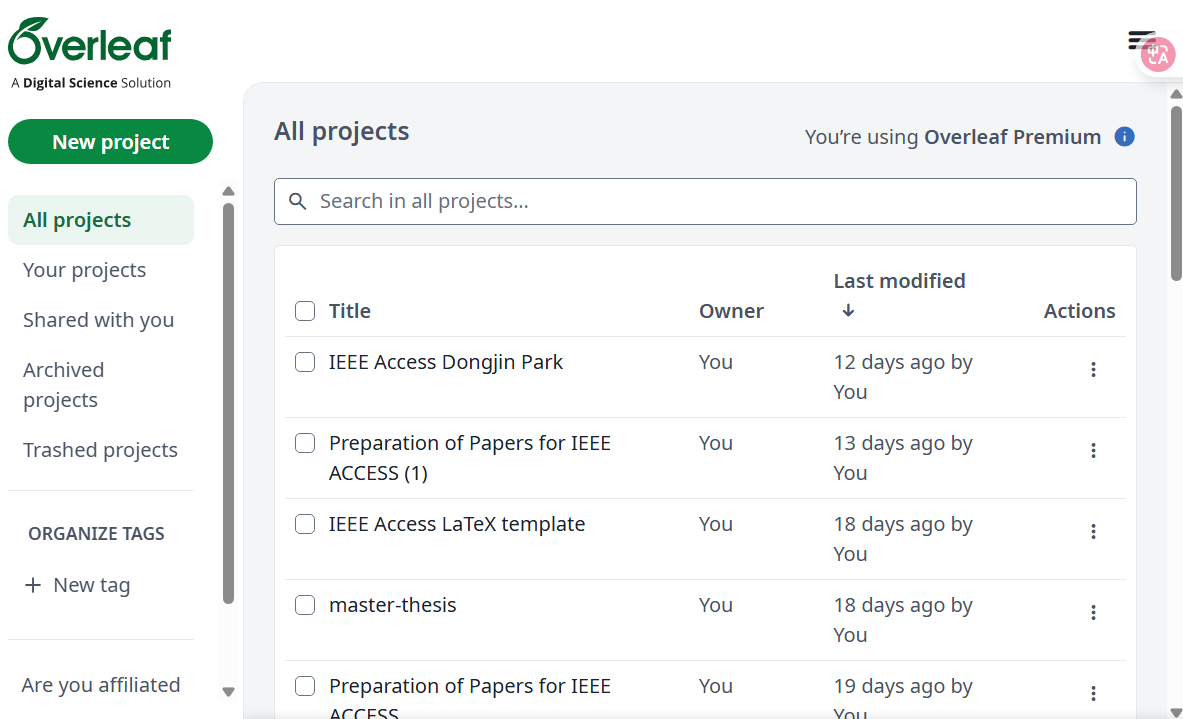Screen dimensions: 1183x719
Task: Toggle Last modified sort arrow
Action: [848, 311]
